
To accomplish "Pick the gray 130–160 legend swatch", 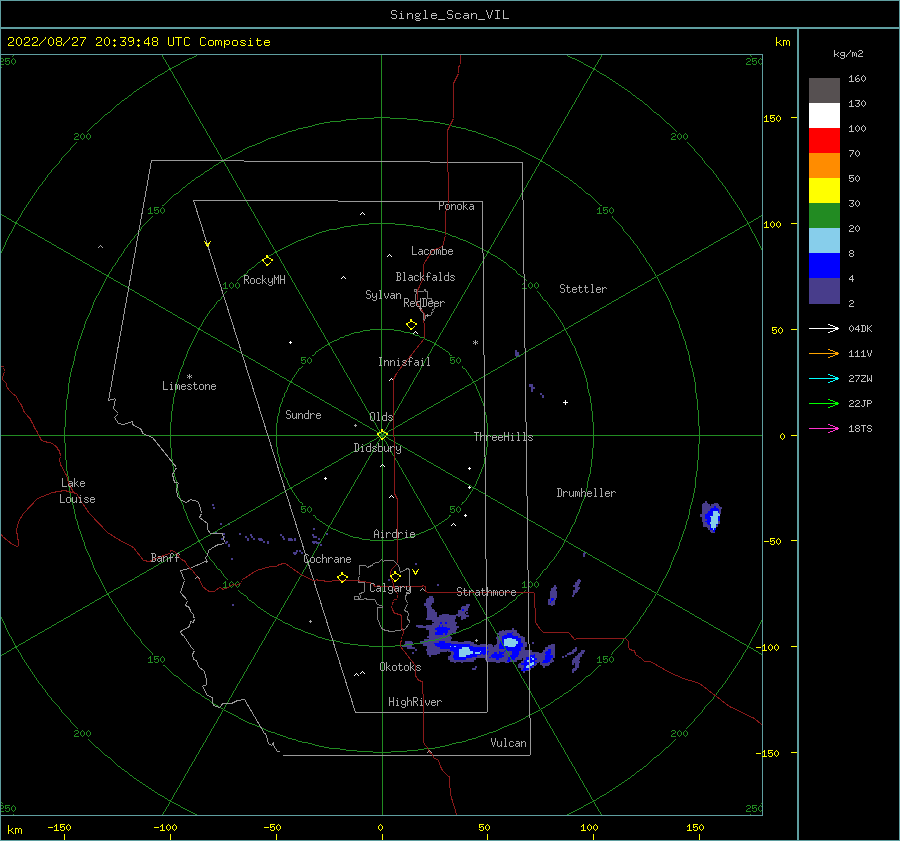I will click(824, 91).
